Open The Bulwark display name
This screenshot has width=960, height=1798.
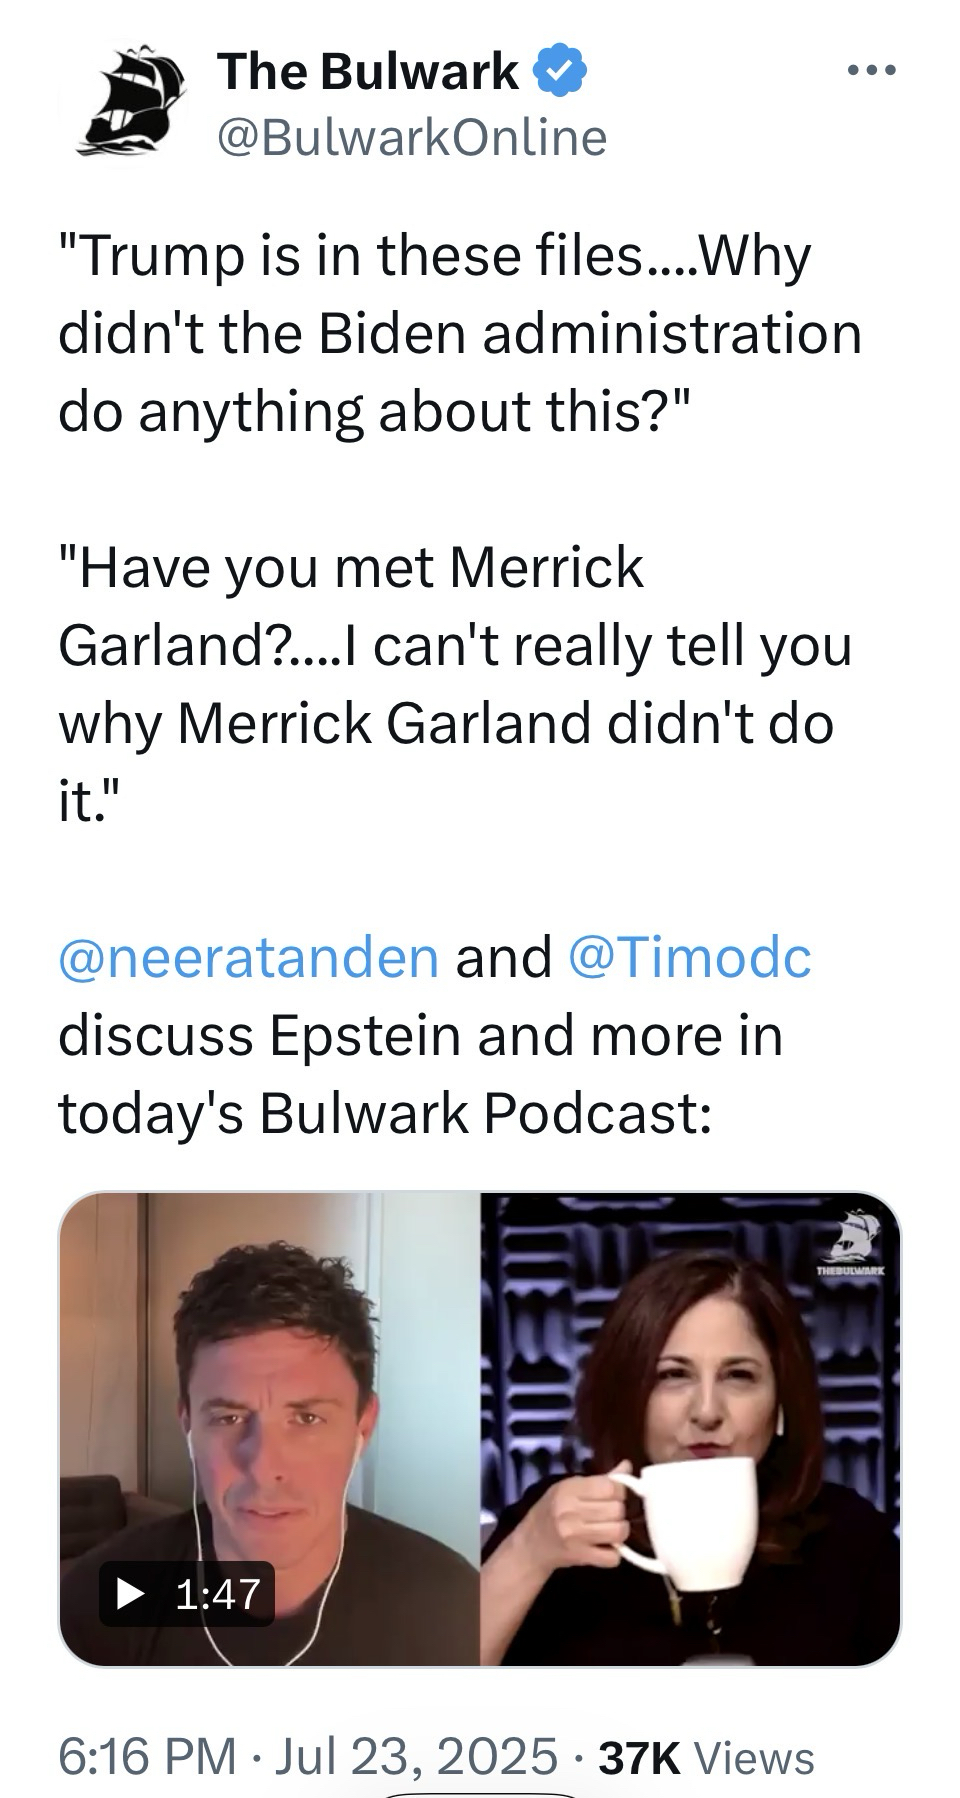tap(368, 72)
